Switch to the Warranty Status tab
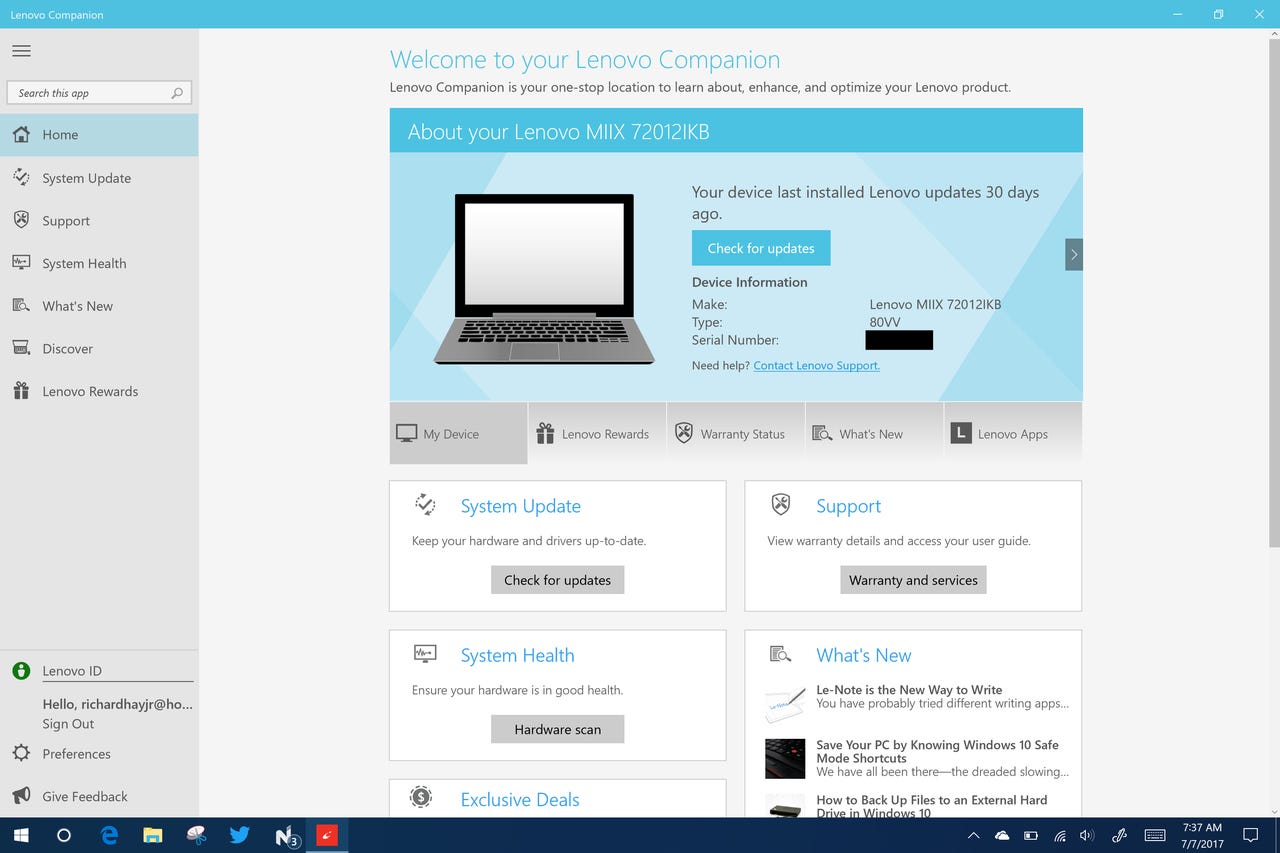The image size is (1280, 853). [735, 433]
